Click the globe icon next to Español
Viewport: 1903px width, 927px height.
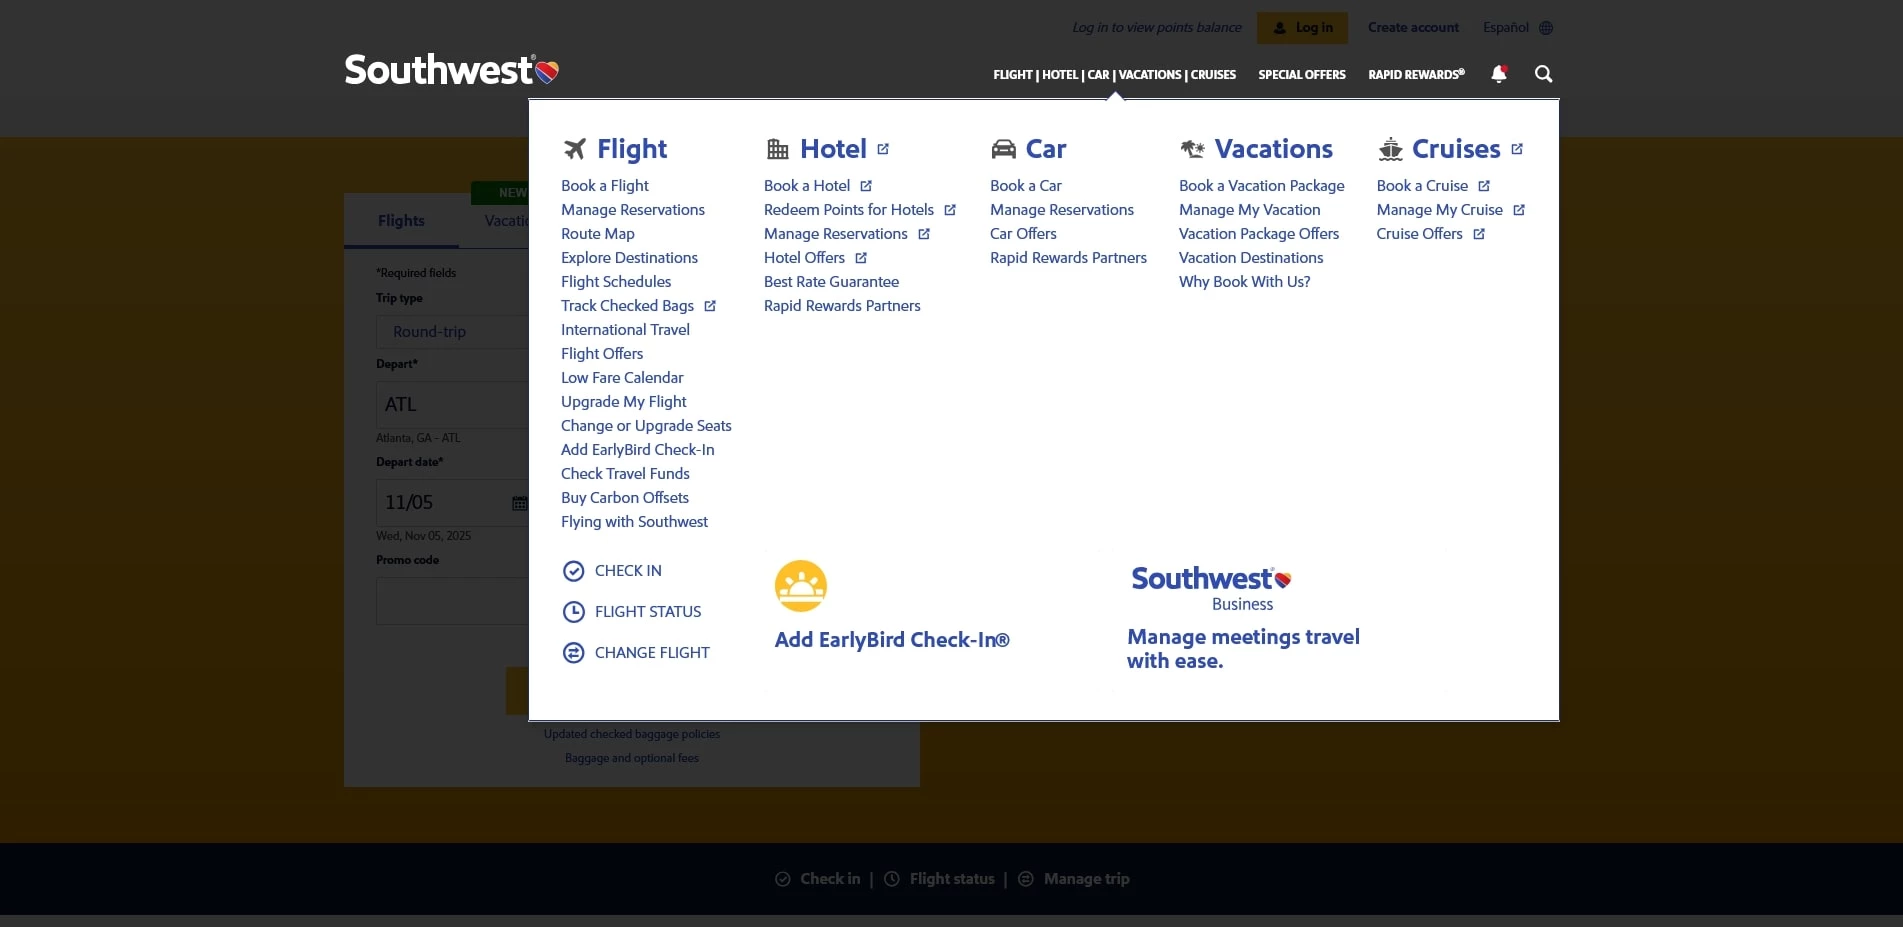coord(1545,27)
